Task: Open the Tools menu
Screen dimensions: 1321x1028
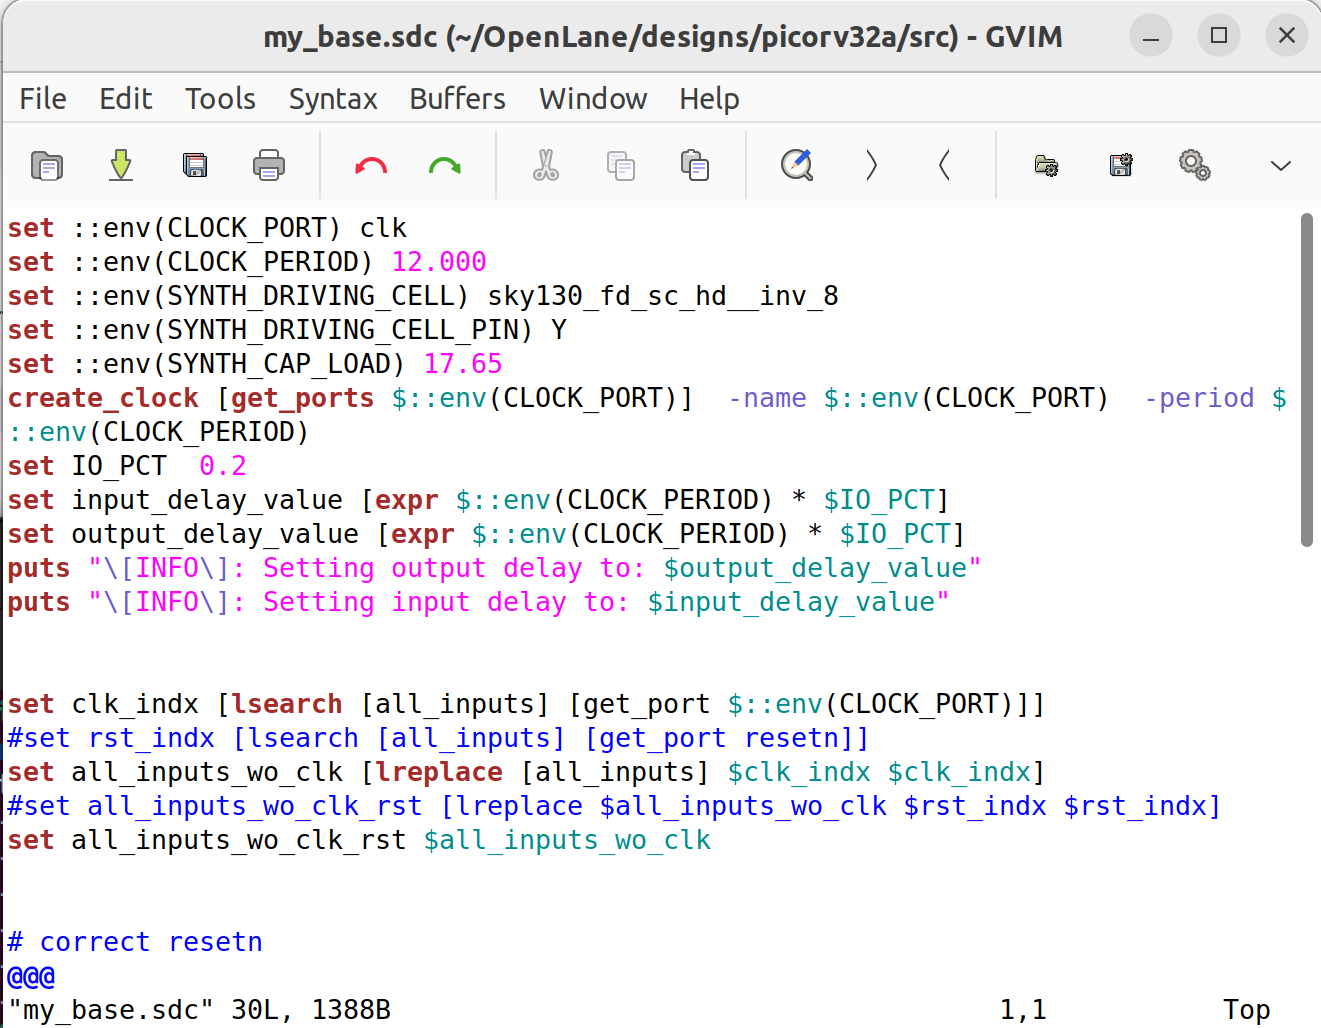Action: point(219,98)
